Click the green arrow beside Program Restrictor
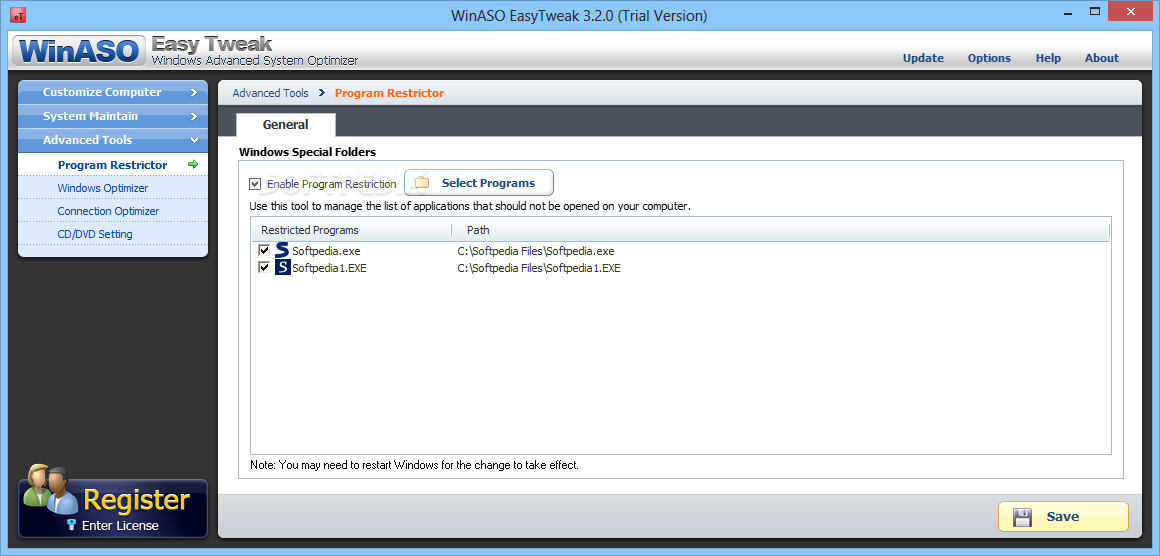 (x=193, y=164)
